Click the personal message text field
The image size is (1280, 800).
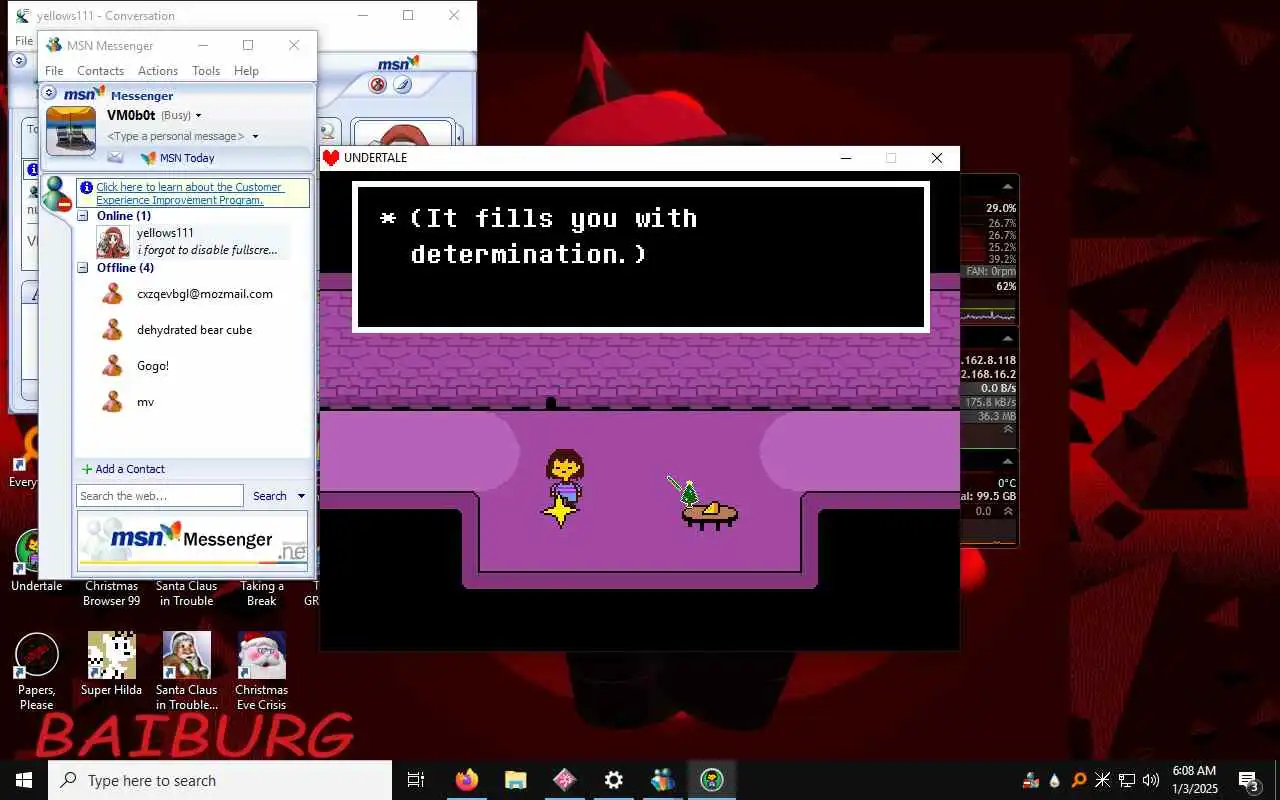[176, 137]
